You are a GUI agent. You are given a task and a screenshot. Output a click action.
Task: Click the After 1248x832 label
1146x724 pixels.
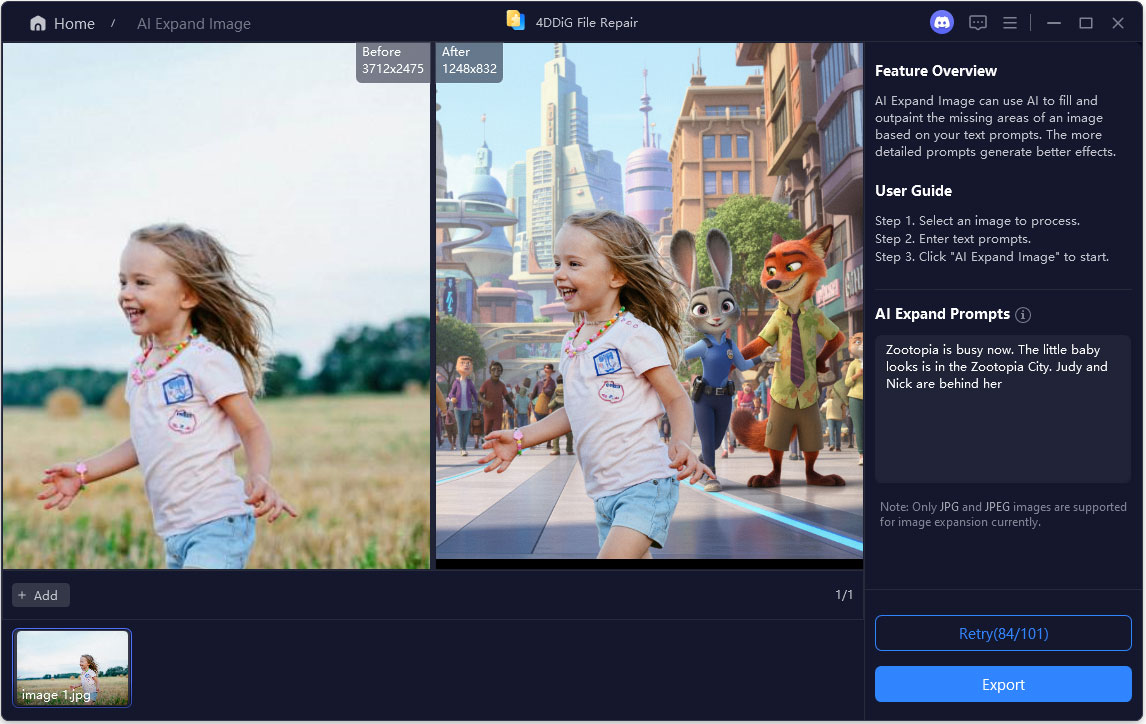coord(470,62)
